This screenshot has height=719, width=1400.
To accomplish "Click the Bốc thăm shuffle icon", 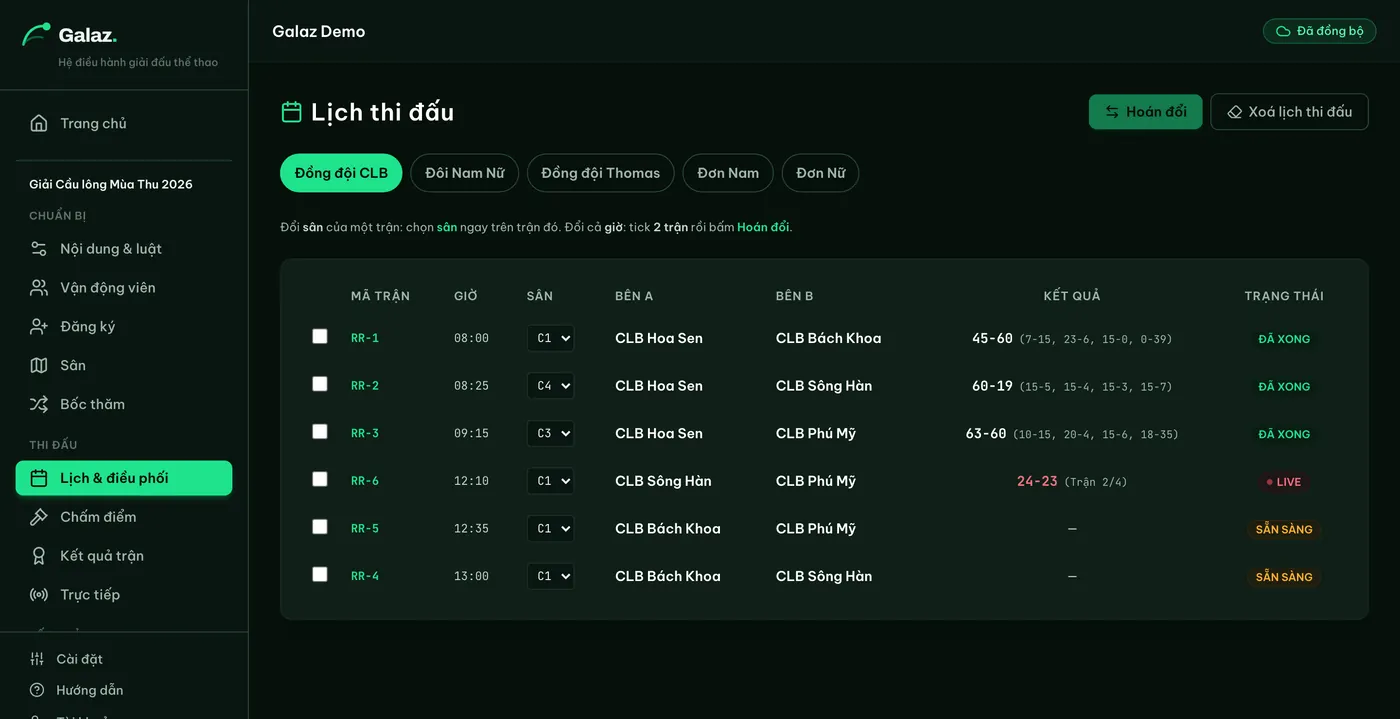I will coord(39,405).
